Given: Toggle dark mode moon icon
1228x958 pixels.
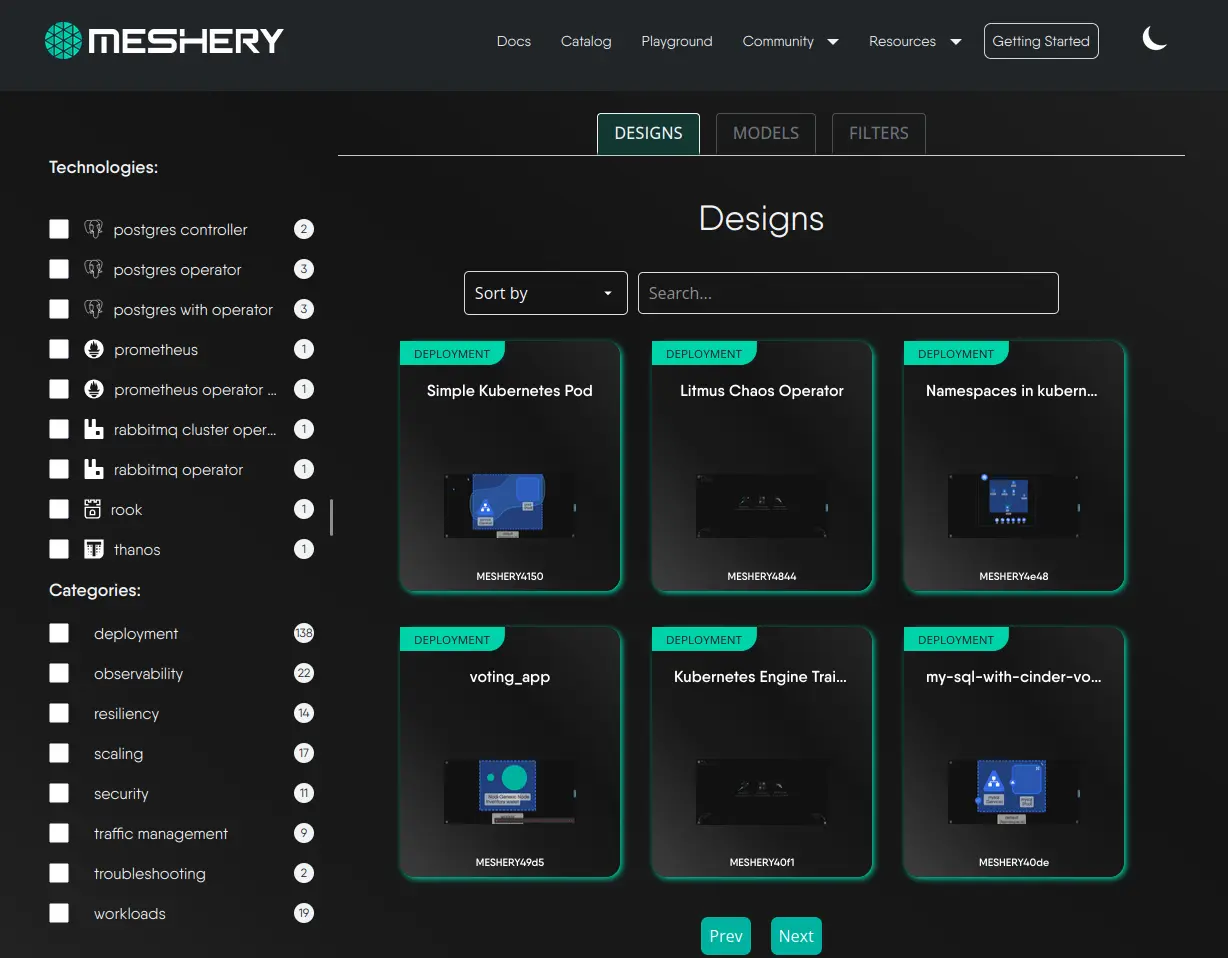Looking at the screenshot, I should click(1155, 40).
